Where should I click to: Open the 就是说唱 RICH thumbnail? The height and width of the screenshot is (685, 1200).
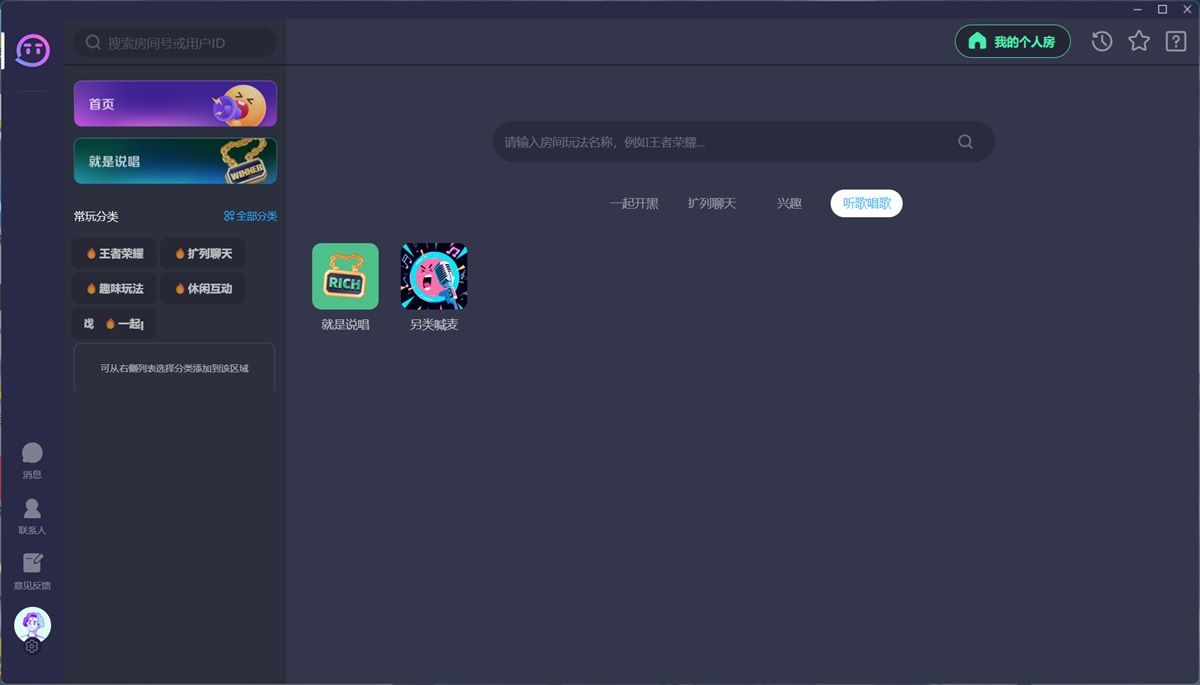click(345, 277)
